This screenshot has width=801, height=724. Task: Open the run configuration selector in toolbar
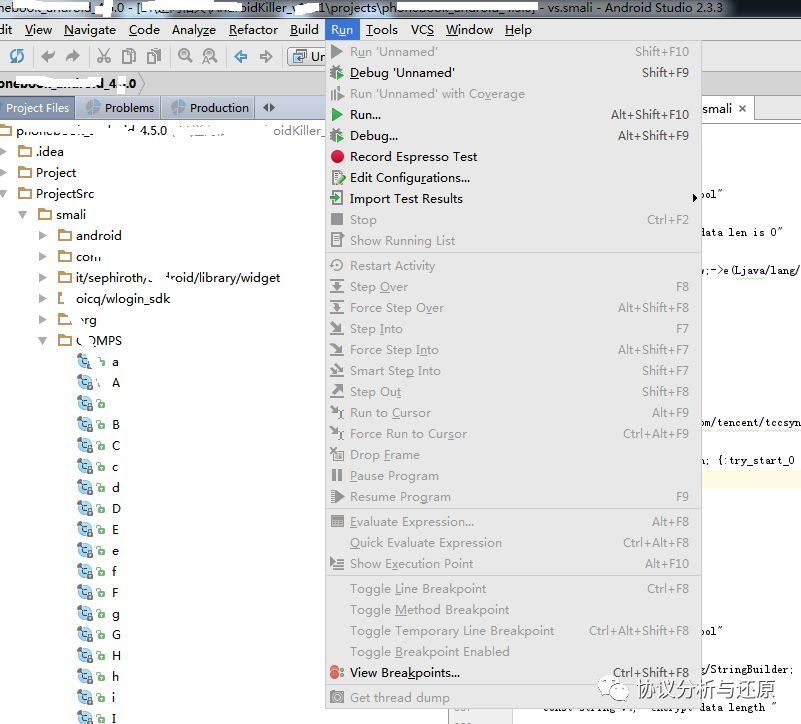(307, 56)
